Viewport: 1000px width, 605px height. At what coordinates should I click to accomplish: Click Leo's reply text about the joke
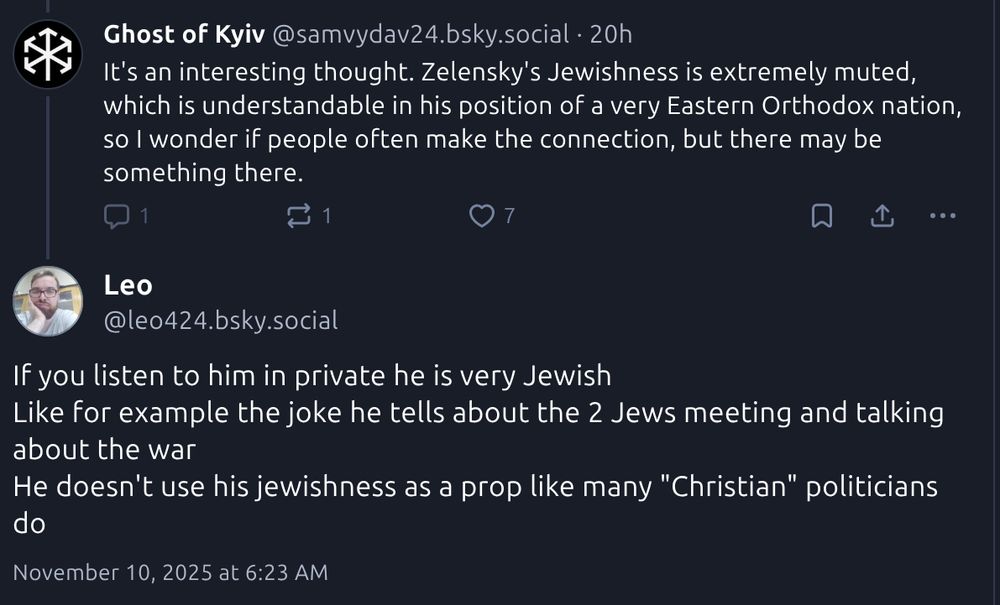(480, 431)
